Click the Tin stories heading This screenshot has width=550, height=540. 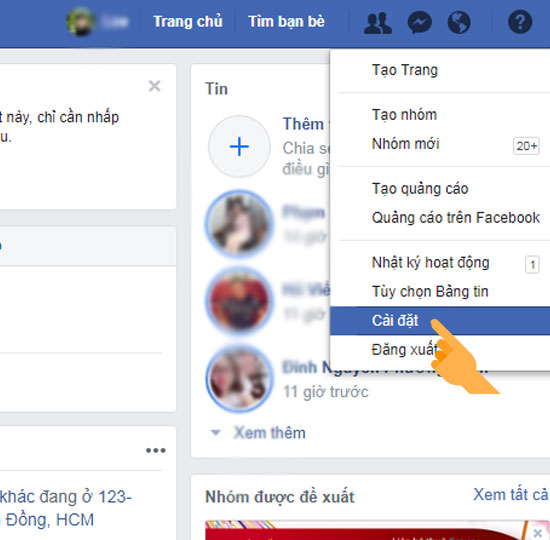coord(216,89)
